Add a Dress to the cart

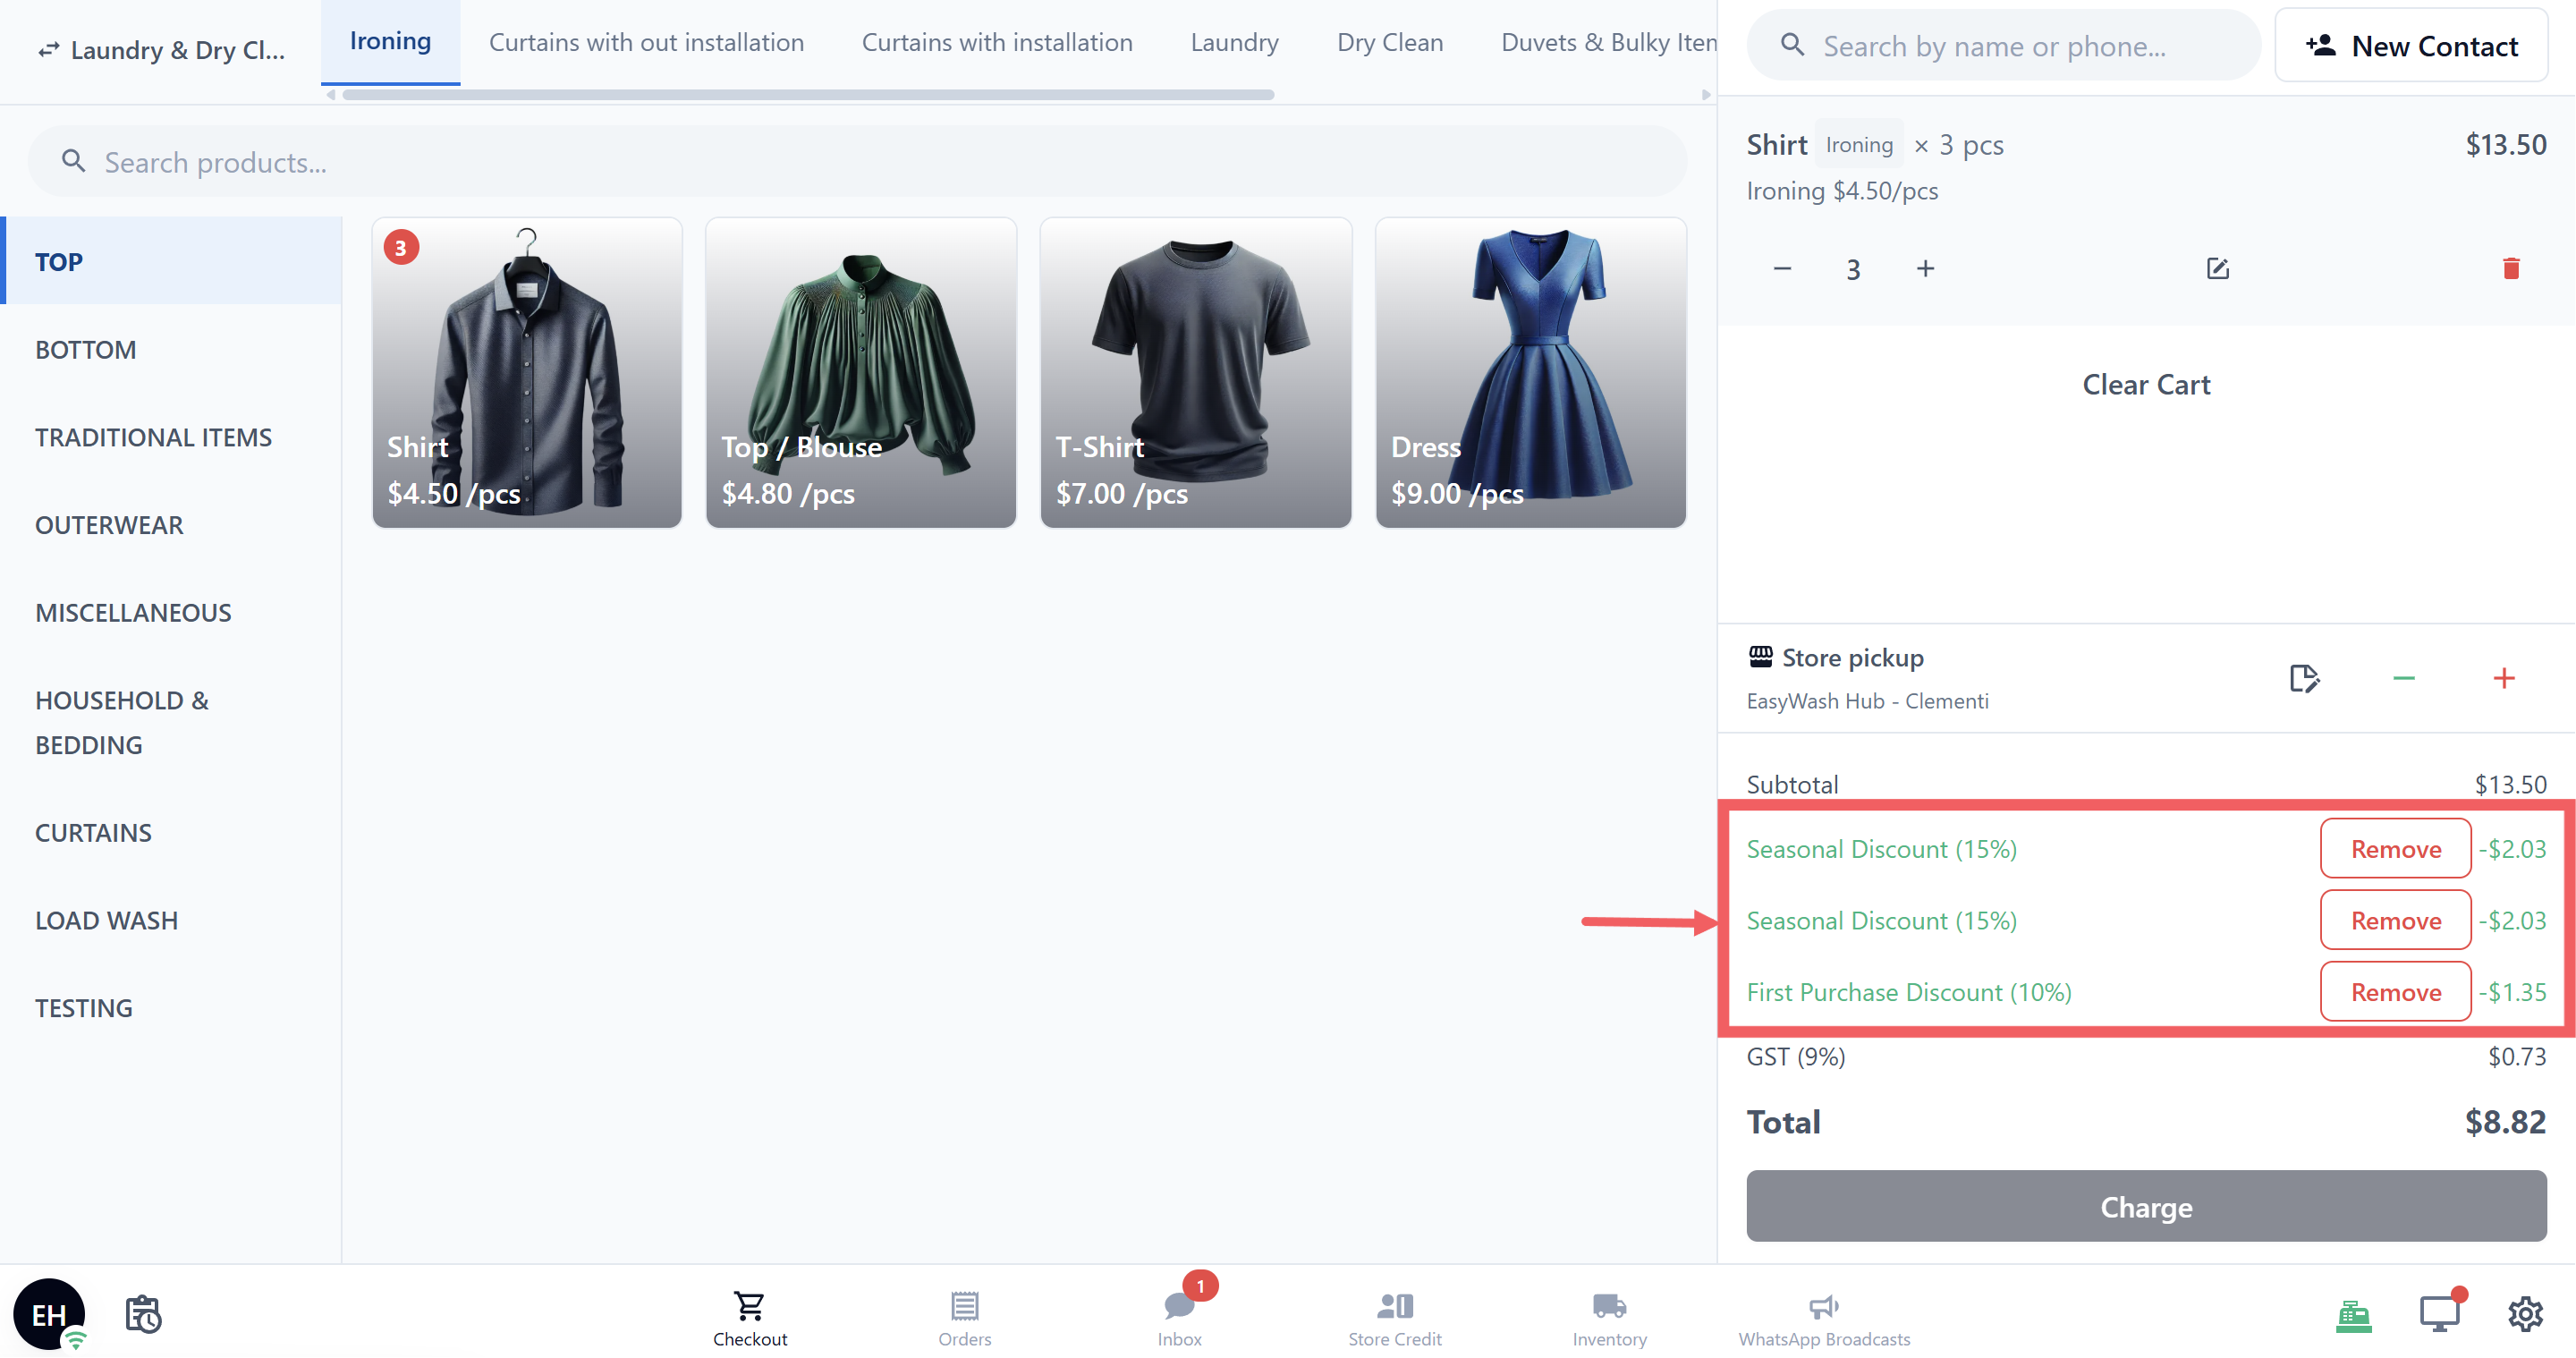1531,372
